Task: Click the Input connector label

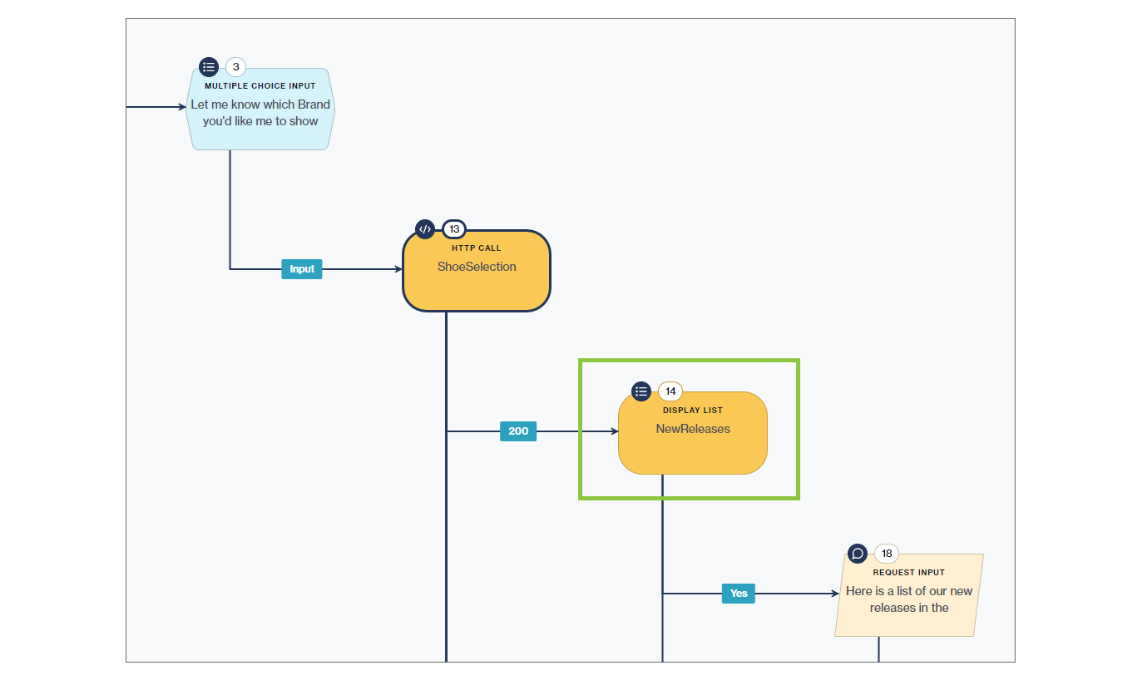Action: 301,268
